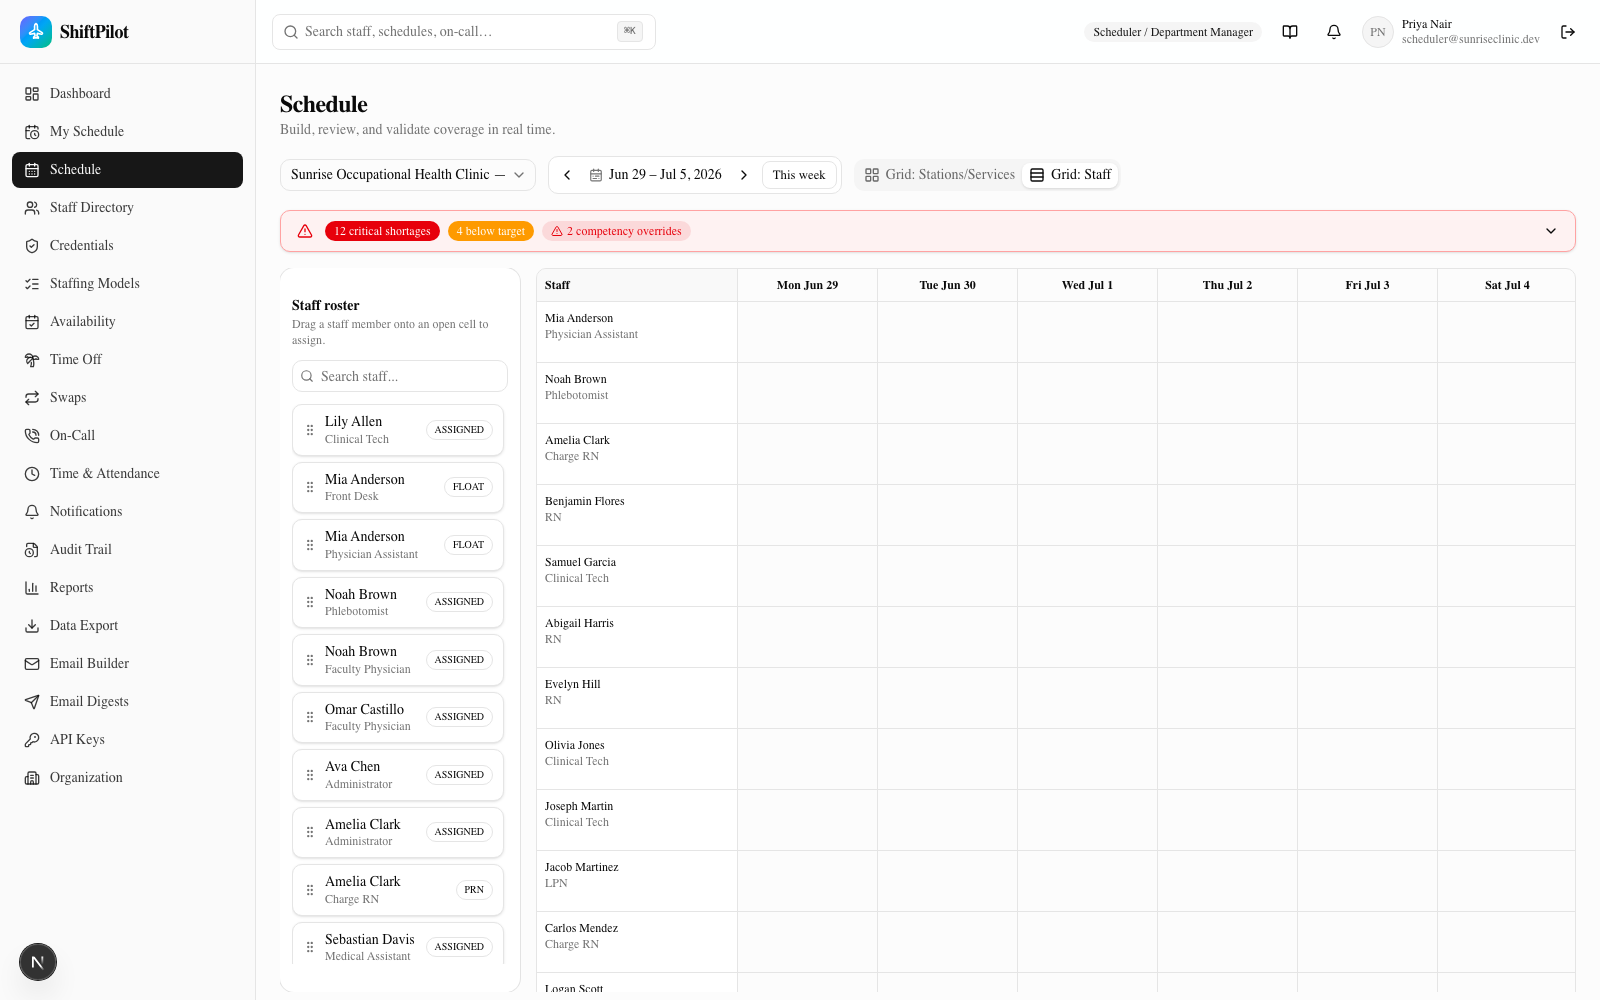Open Reports page

click(127, 588)
